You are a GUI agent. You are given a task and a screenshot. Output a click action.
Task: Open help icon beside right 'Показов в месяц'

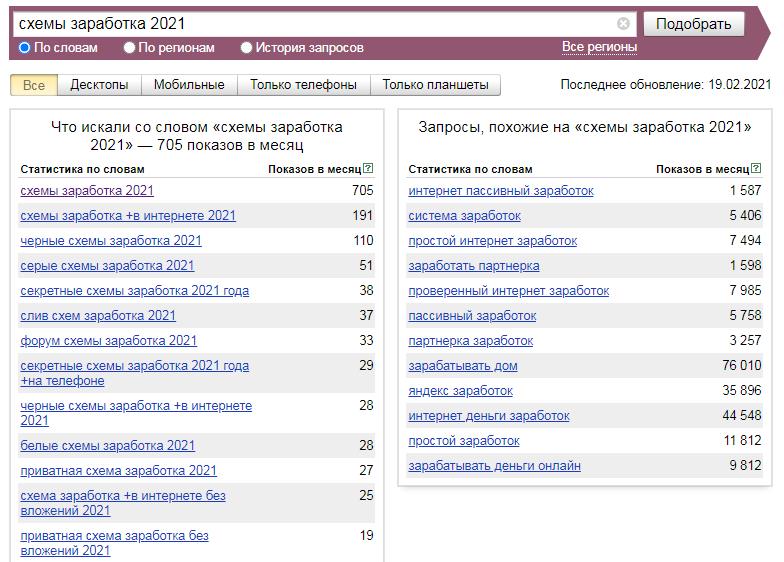[756, 168]
